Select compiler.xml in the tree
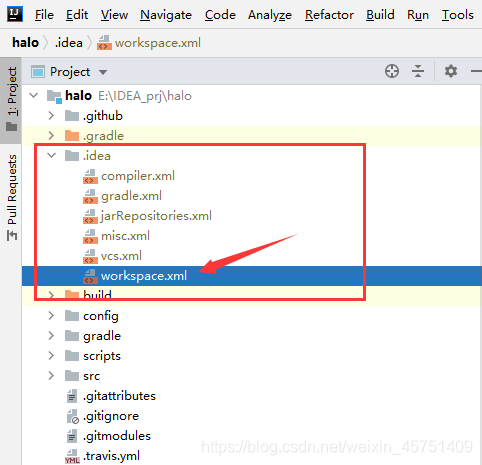Viewport: 482px width, 465px height. pyautogui.click(x=252, y=176)
